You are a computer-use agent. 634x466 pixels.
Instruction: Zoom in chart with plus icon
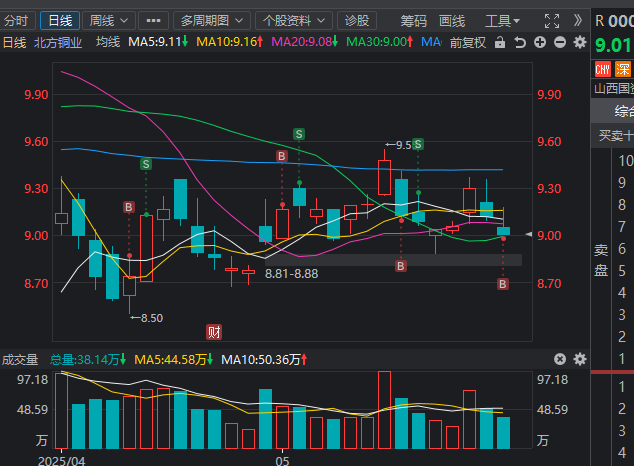539,41
